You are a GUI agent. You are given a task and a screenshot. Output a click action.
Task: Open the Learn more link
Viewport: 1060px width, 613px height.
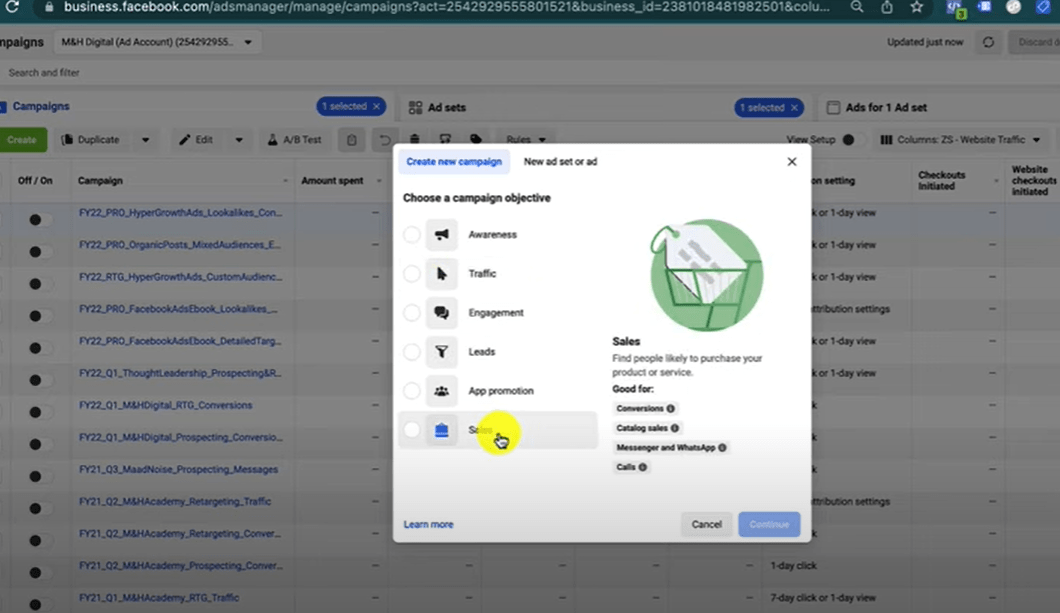tap(429, 524)
